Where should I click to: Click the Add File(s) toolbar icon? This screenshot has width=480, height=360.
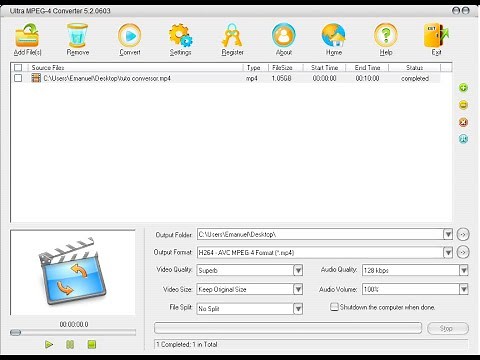(27, 35)
